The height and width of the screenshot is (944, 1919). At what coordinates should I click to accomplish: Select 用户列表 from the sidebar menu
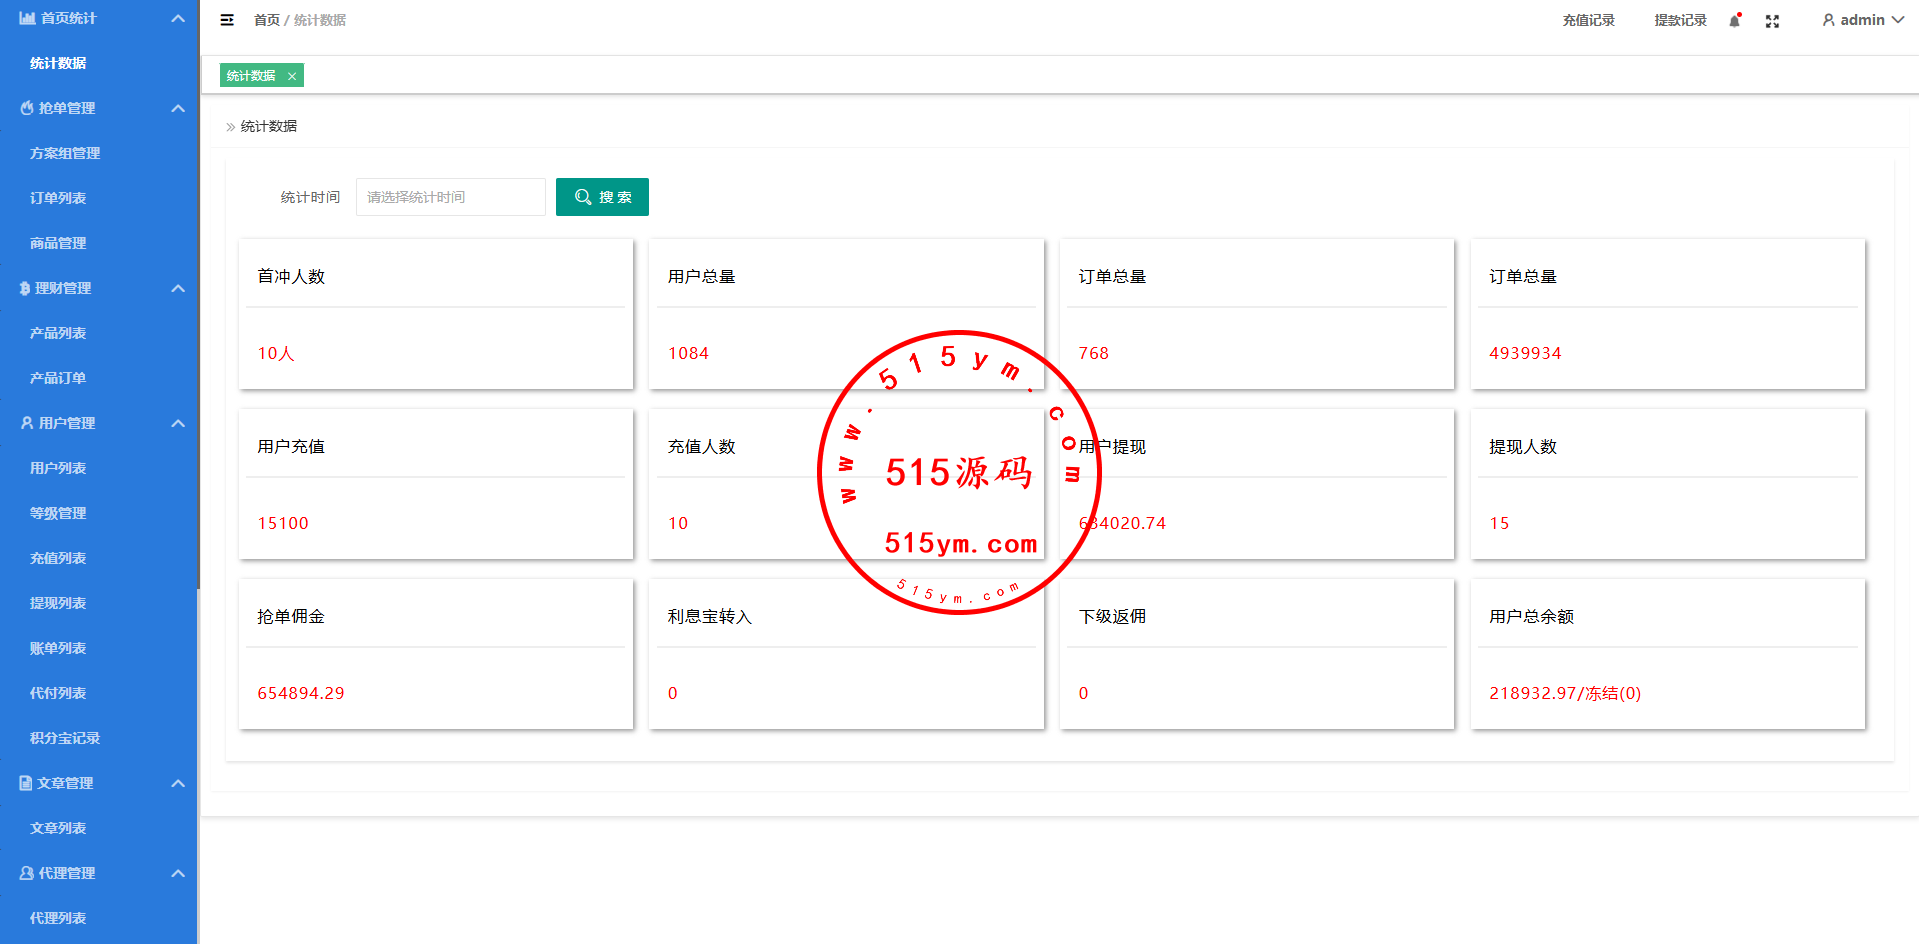coord(58,468)
